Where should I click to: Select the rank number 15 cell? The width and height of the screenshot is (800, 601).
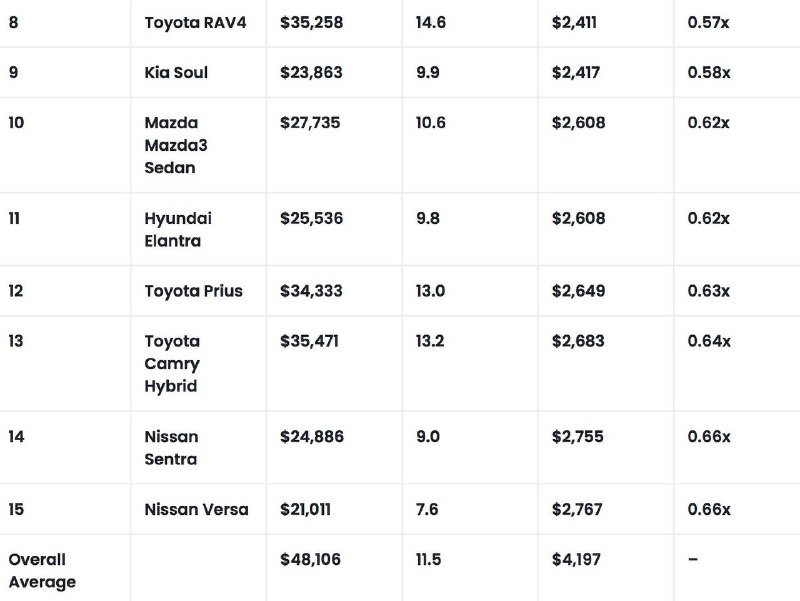click(15, 509)
